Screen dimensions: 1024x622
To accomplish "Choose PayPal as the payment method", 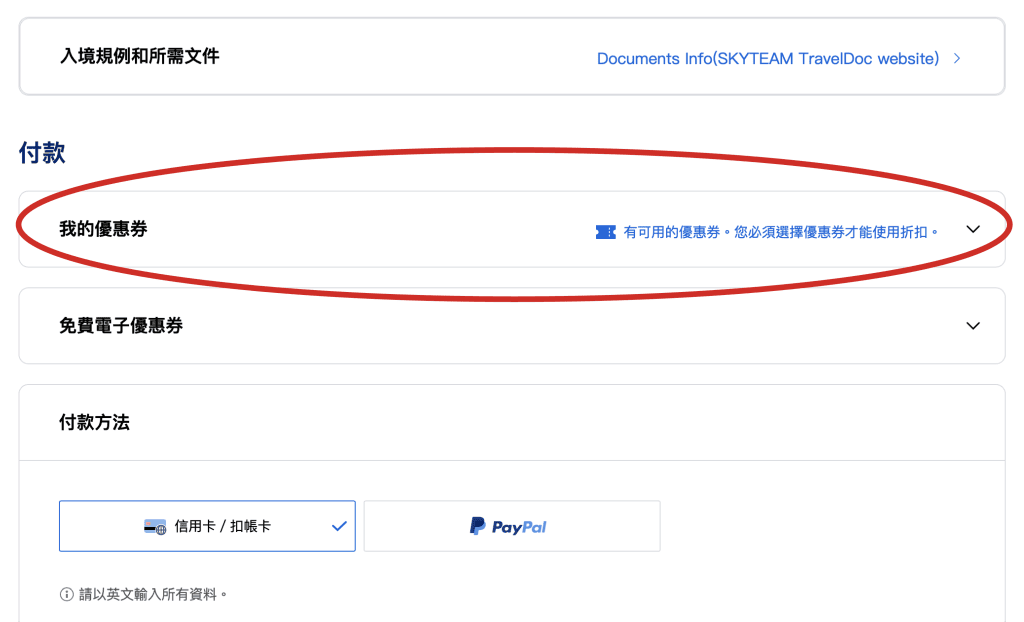I will (x=511, y=526).
